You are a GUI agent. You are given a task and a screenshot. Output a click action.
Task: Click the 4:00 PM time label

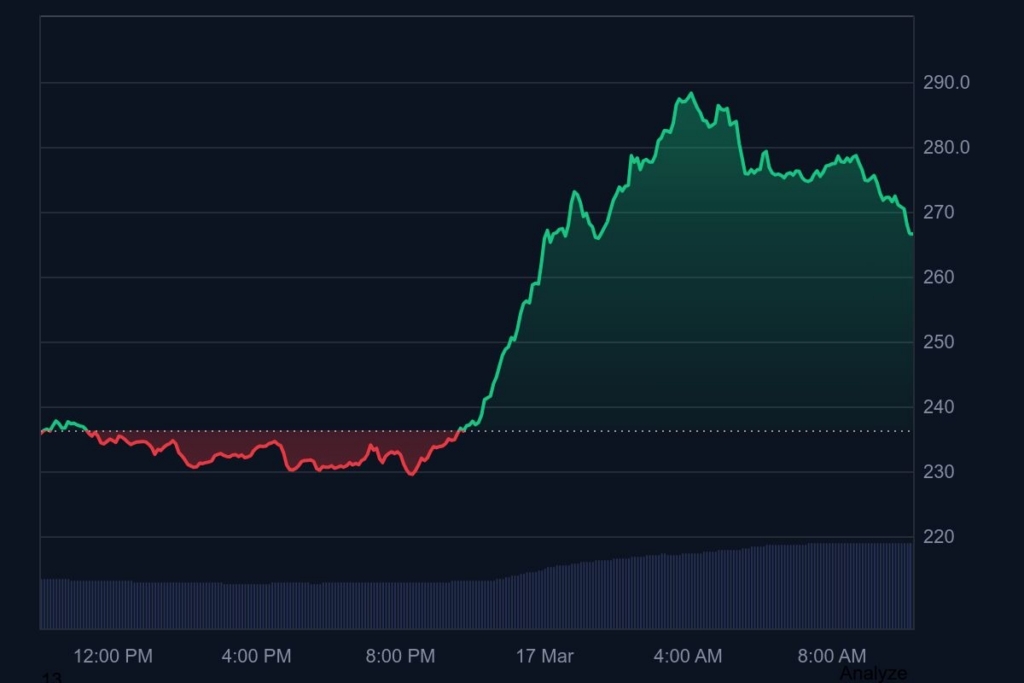click(x=255, y=656)
